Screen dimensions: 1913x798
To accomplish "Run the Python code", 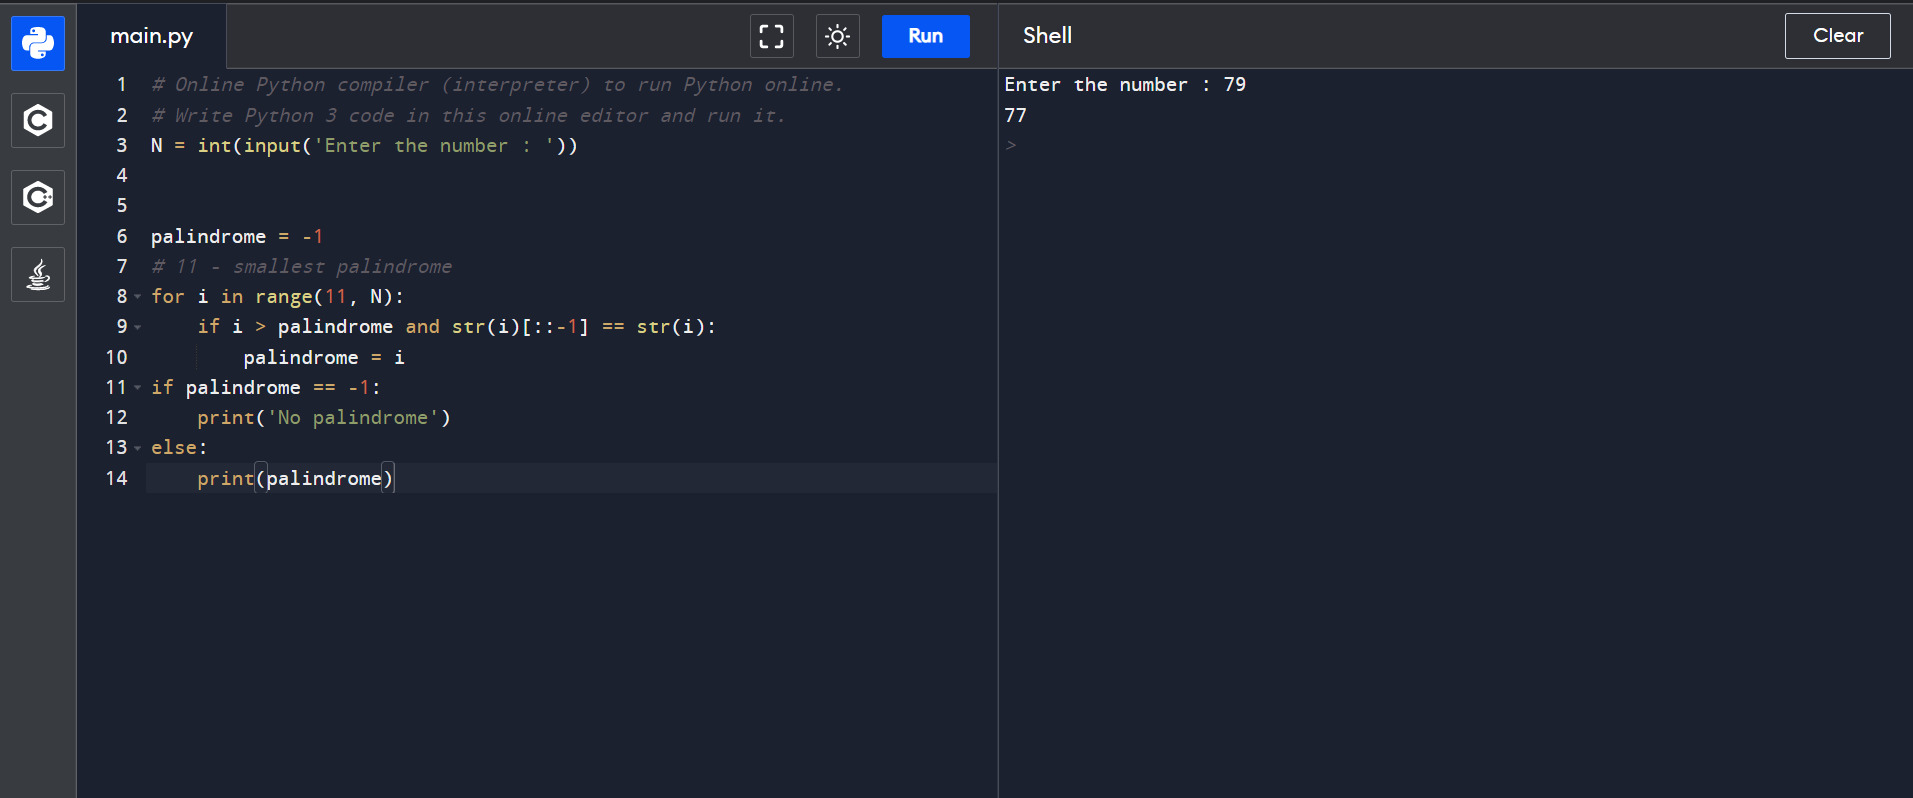I will point(925,37).
